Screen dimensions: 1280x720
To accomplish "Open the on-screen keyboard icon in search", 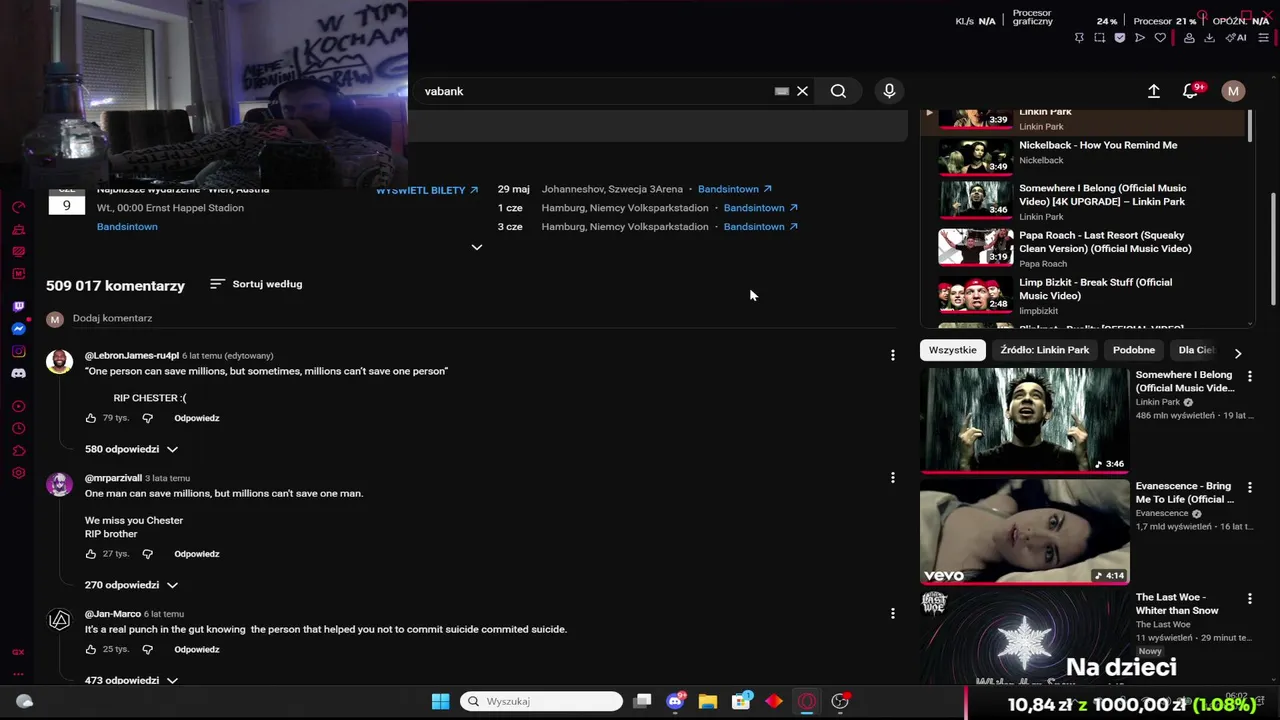I will [782, 91].
